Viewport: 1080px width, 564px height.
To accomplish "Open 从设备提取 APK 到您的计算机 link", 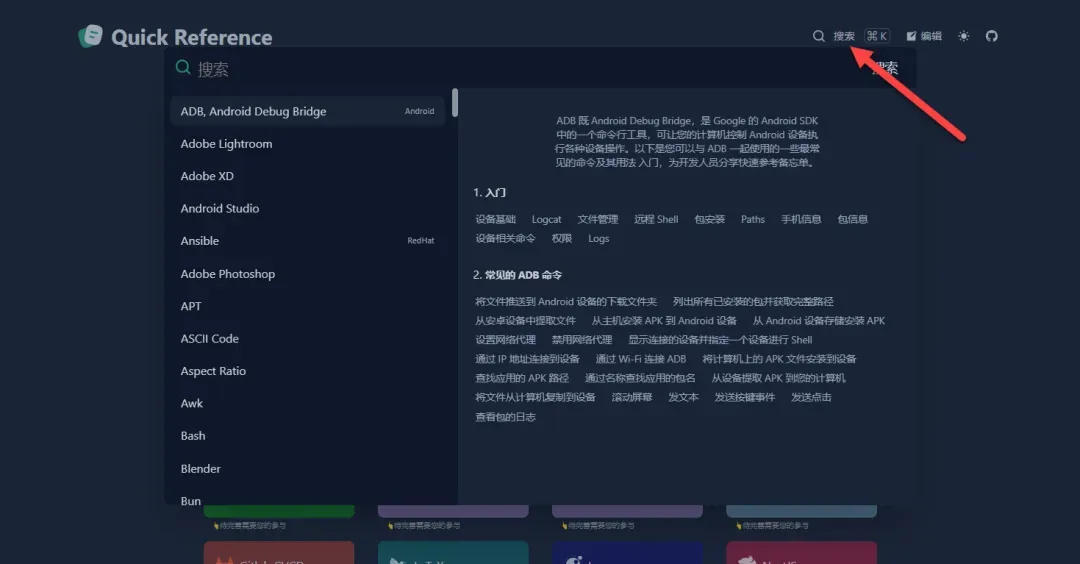I will tap(778, 378).
